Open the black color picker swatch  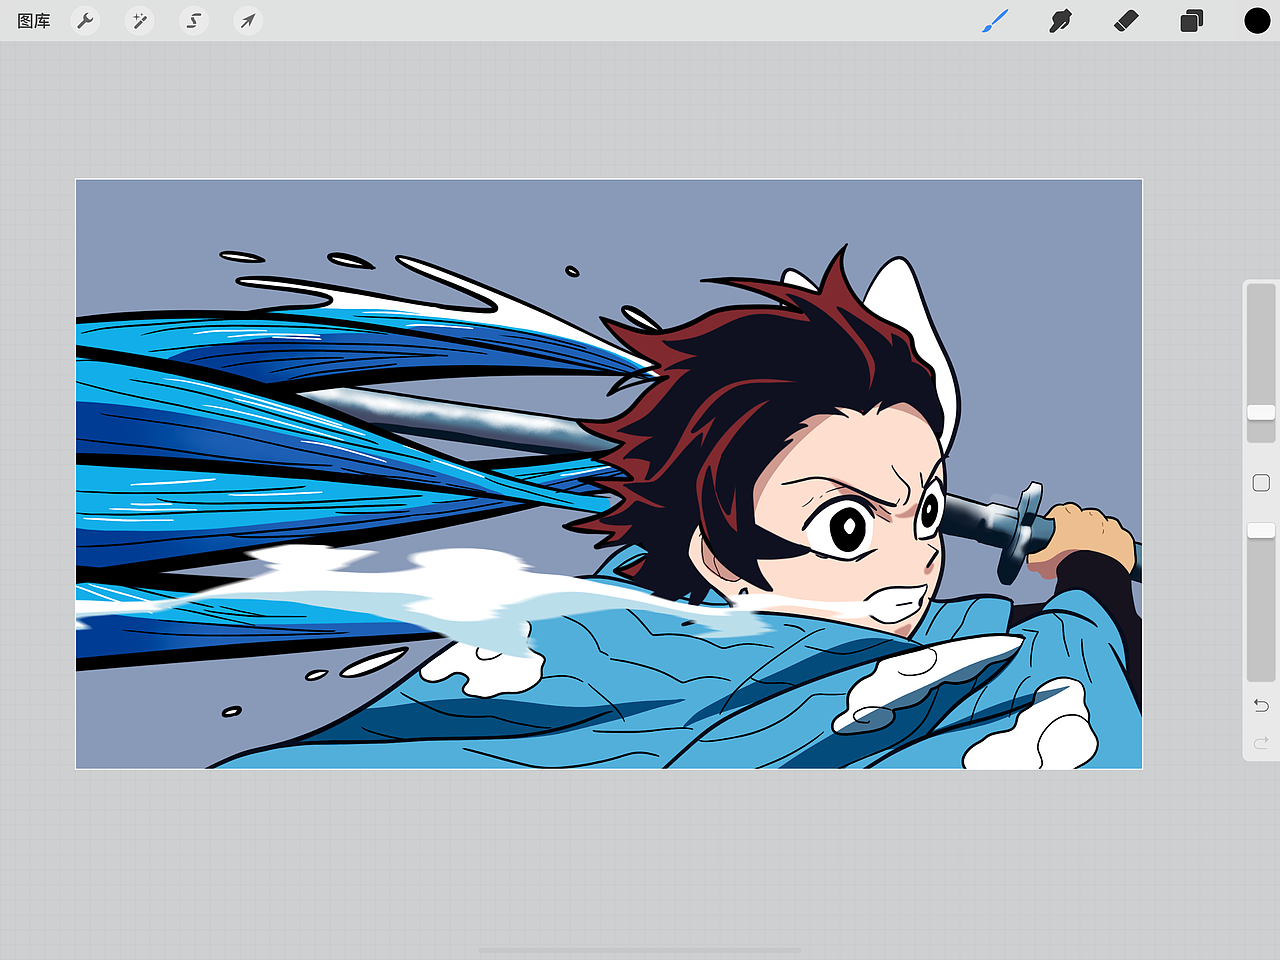(1257, 21)
